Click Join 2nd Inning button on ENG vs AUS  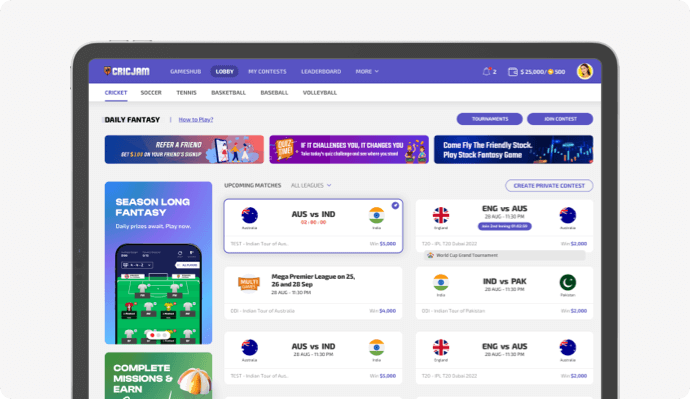[x=504, y=226]
